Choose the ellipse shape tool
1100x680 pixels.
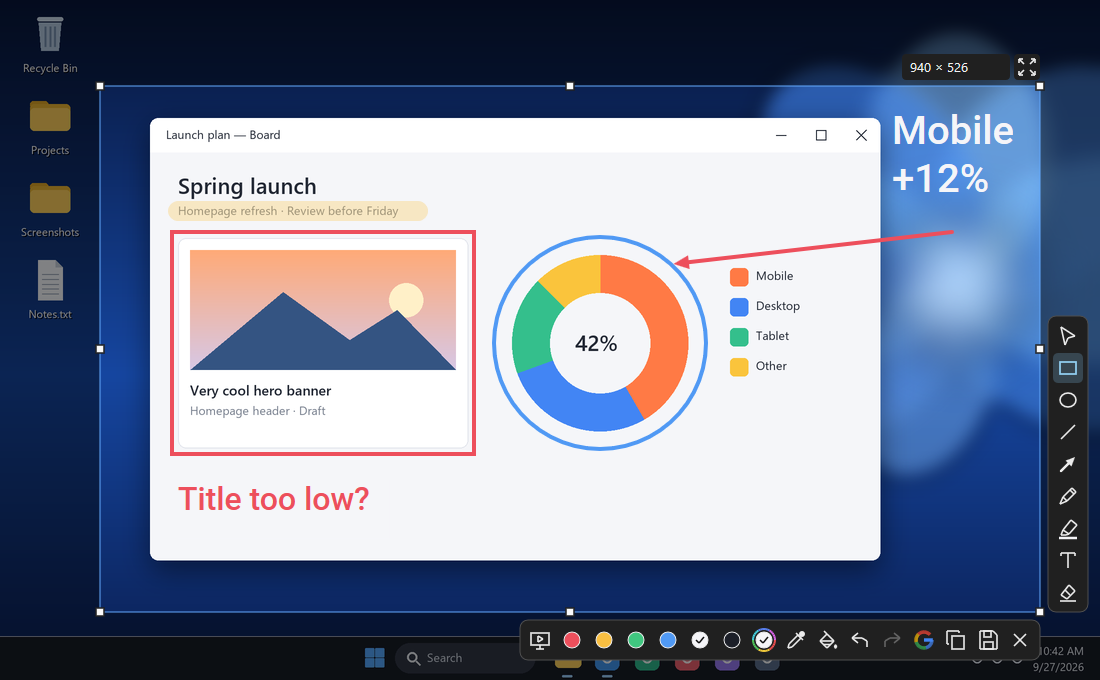point(1068,400)
